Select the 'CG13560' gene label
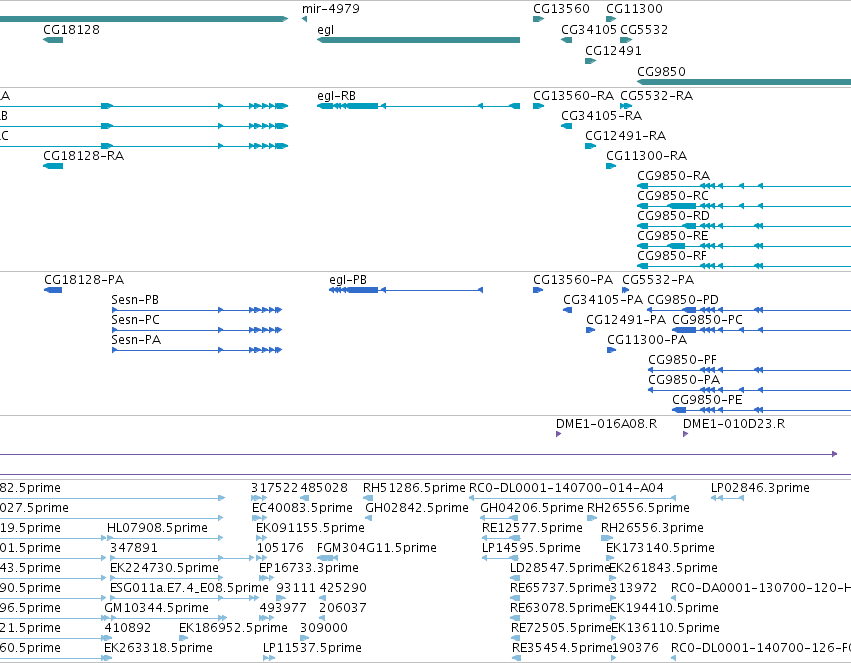851x663 pixels. [561, 9]
